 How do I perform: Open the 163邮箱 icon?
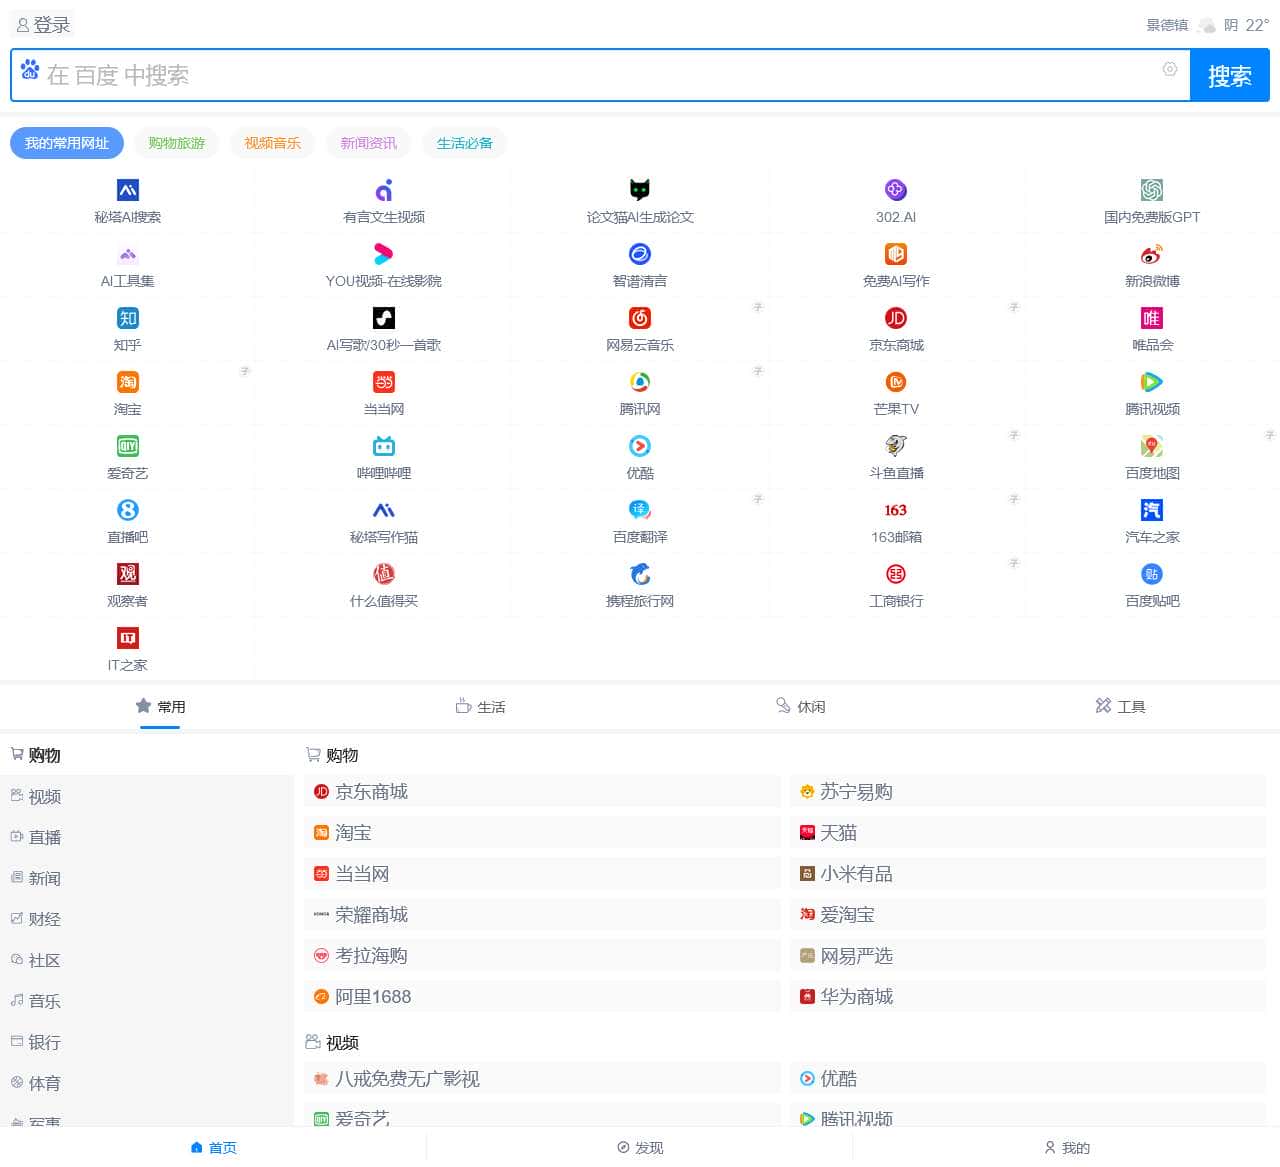click(896, 510)
